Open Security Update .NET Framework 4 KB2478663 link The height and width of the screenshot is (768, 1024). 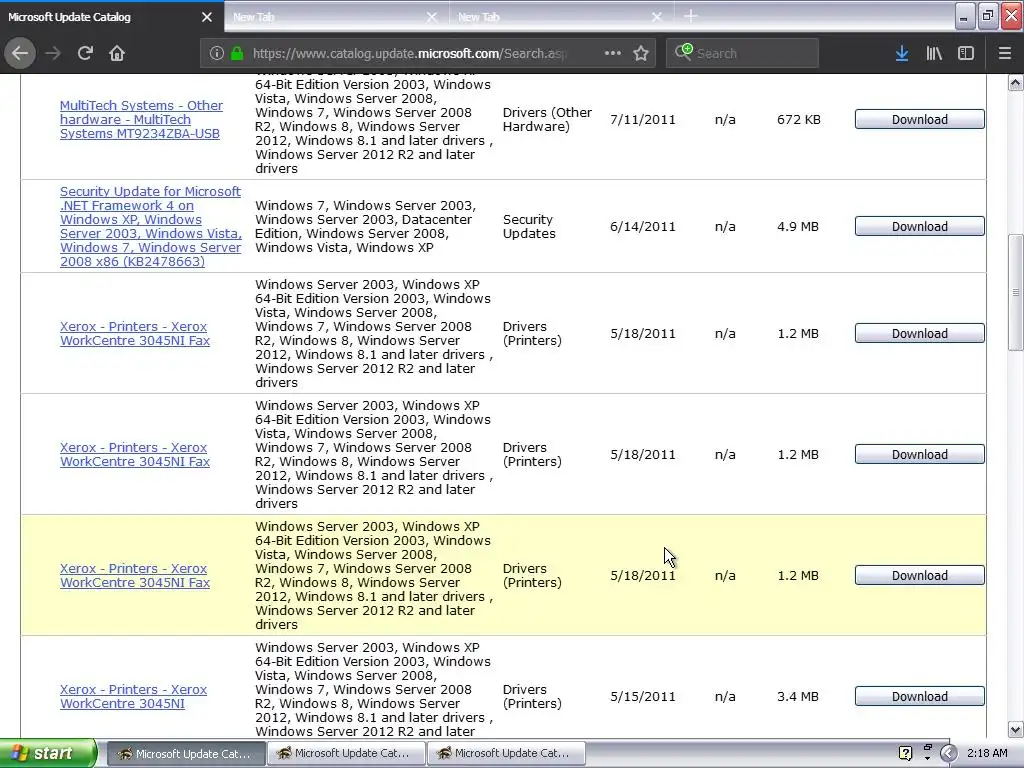[150, 227]
